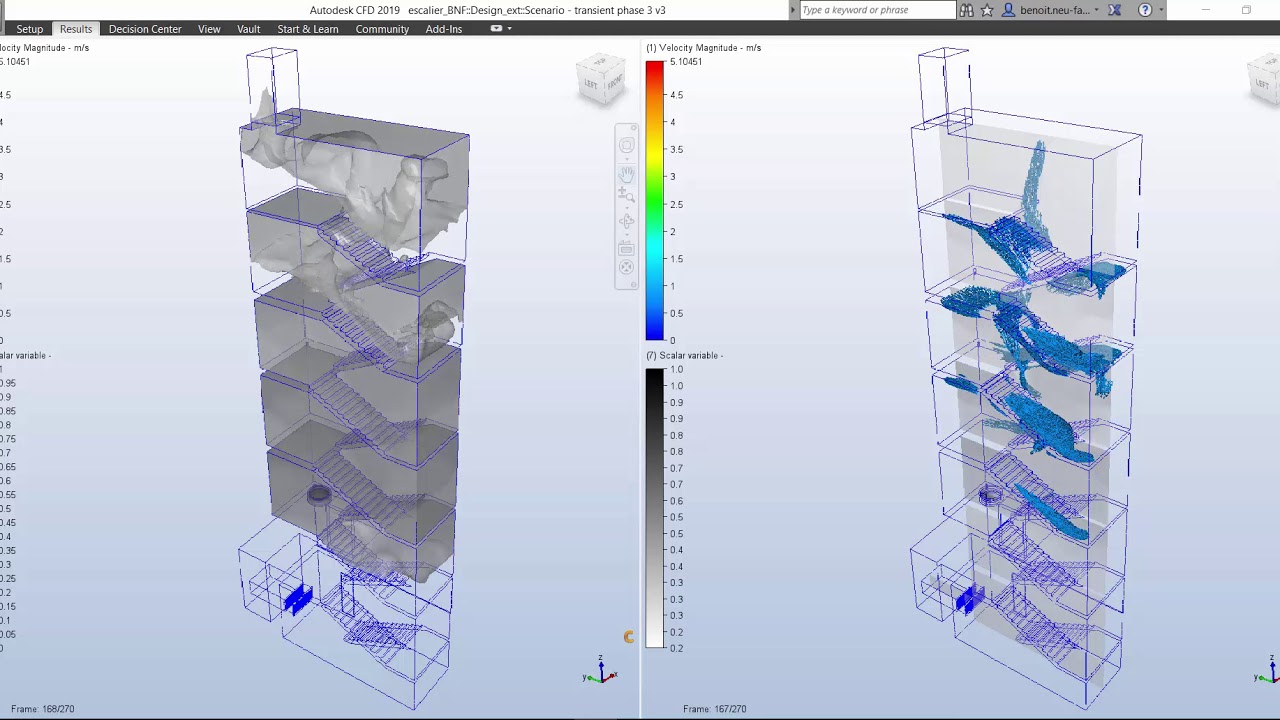
Task: Switch to the Results tab
Action: coord(76,29)
